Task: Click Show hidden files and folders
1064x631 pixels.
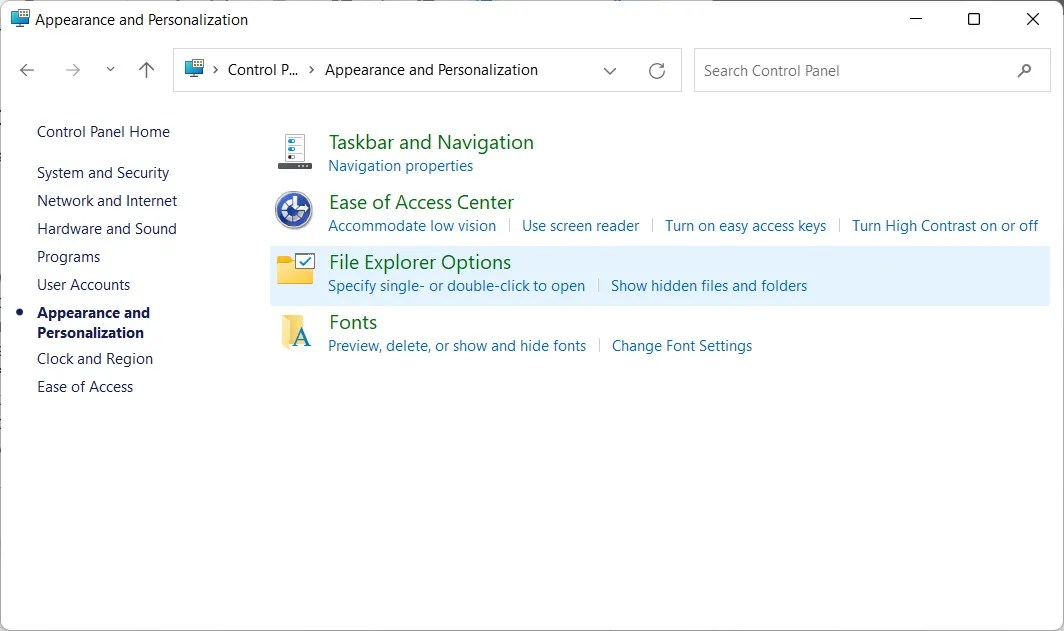Action: coord(708,286)
